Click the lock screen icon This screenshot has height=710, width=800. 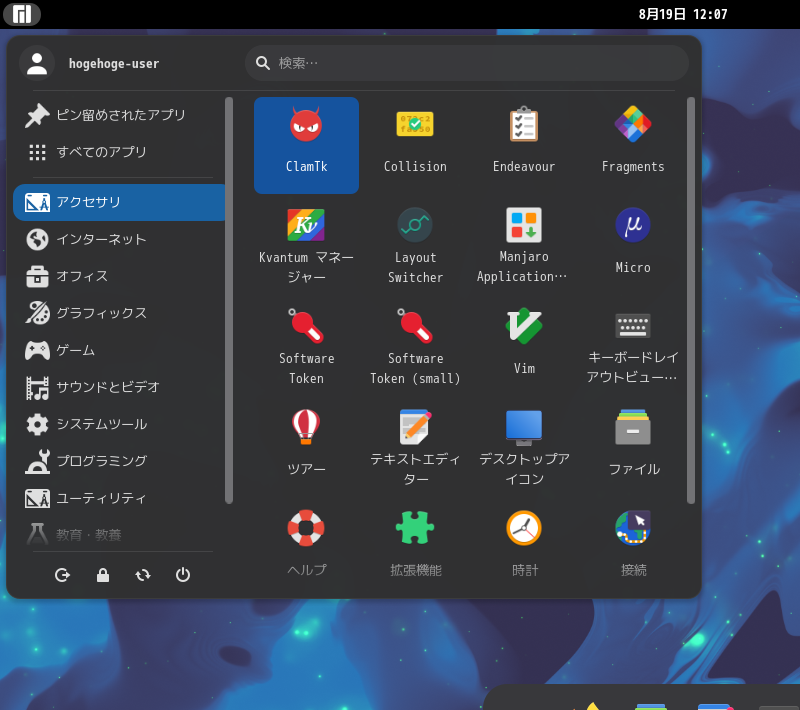tap(103, 575)
